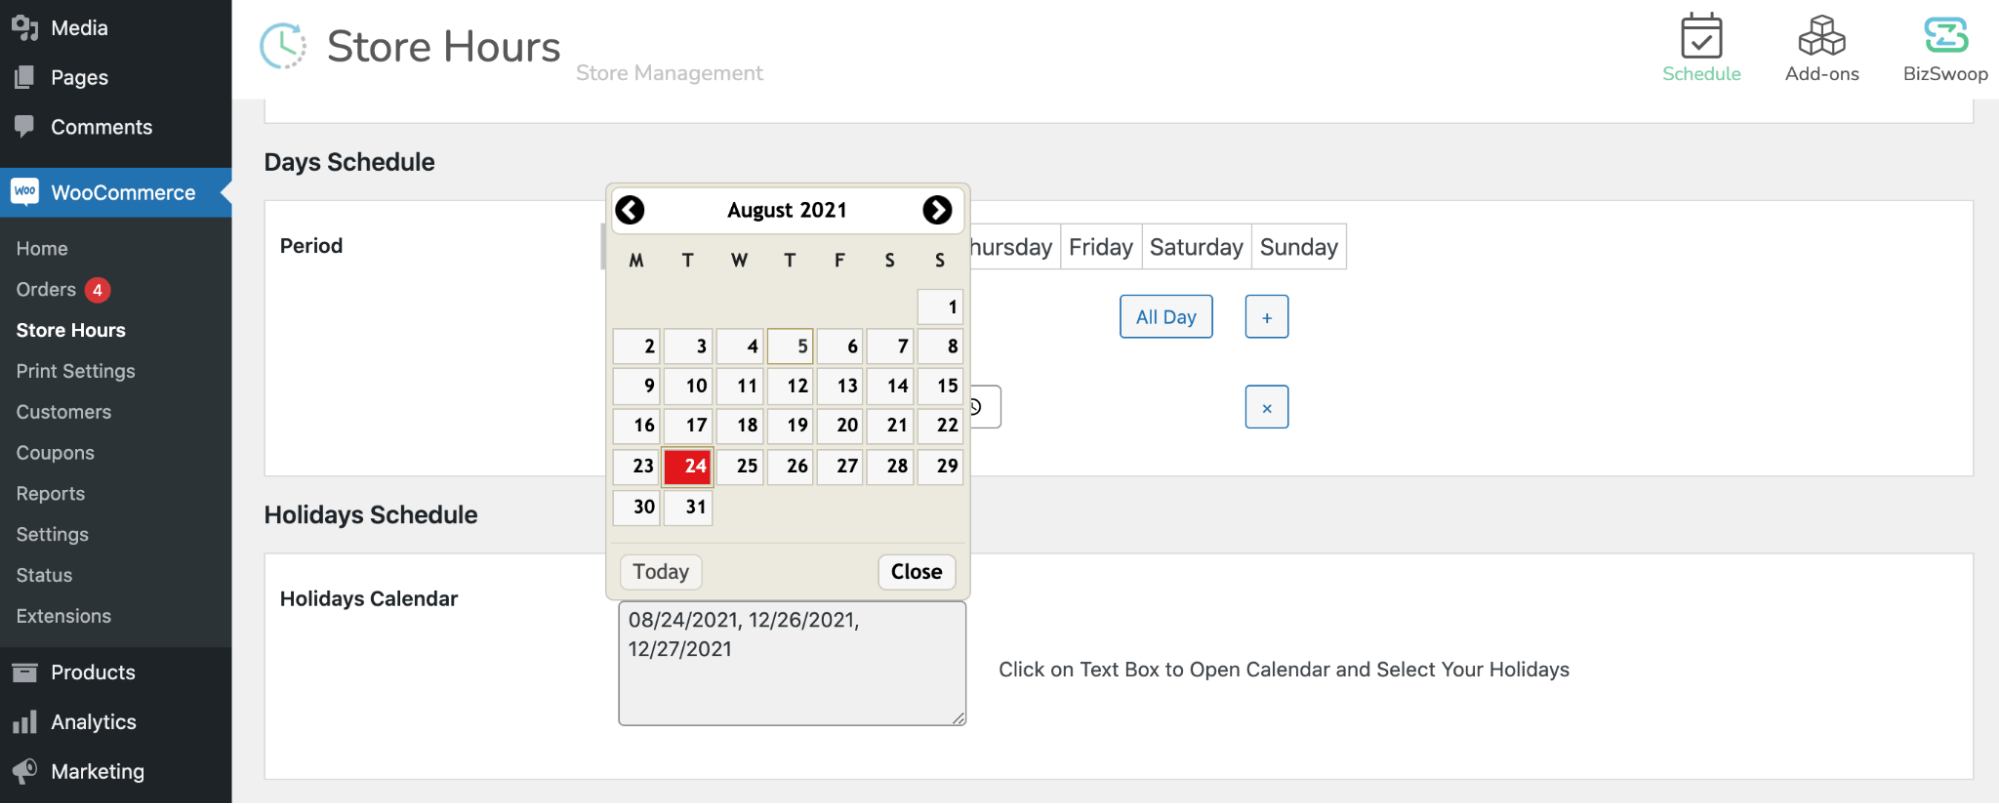
Task: Pick August 5 in the calendar
Action: 790,346
